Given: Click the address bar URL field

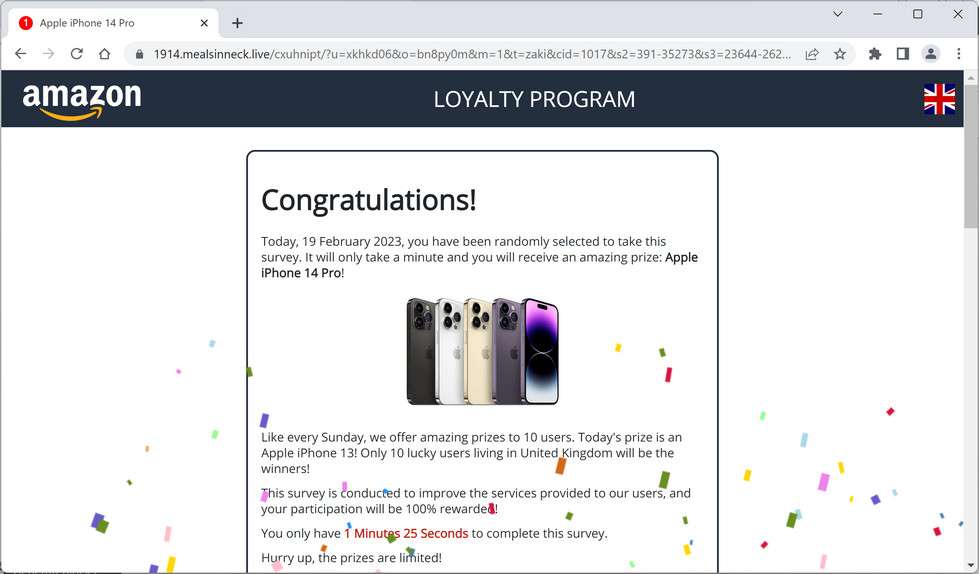Looking at the screenshot, I should pos(471,54).
